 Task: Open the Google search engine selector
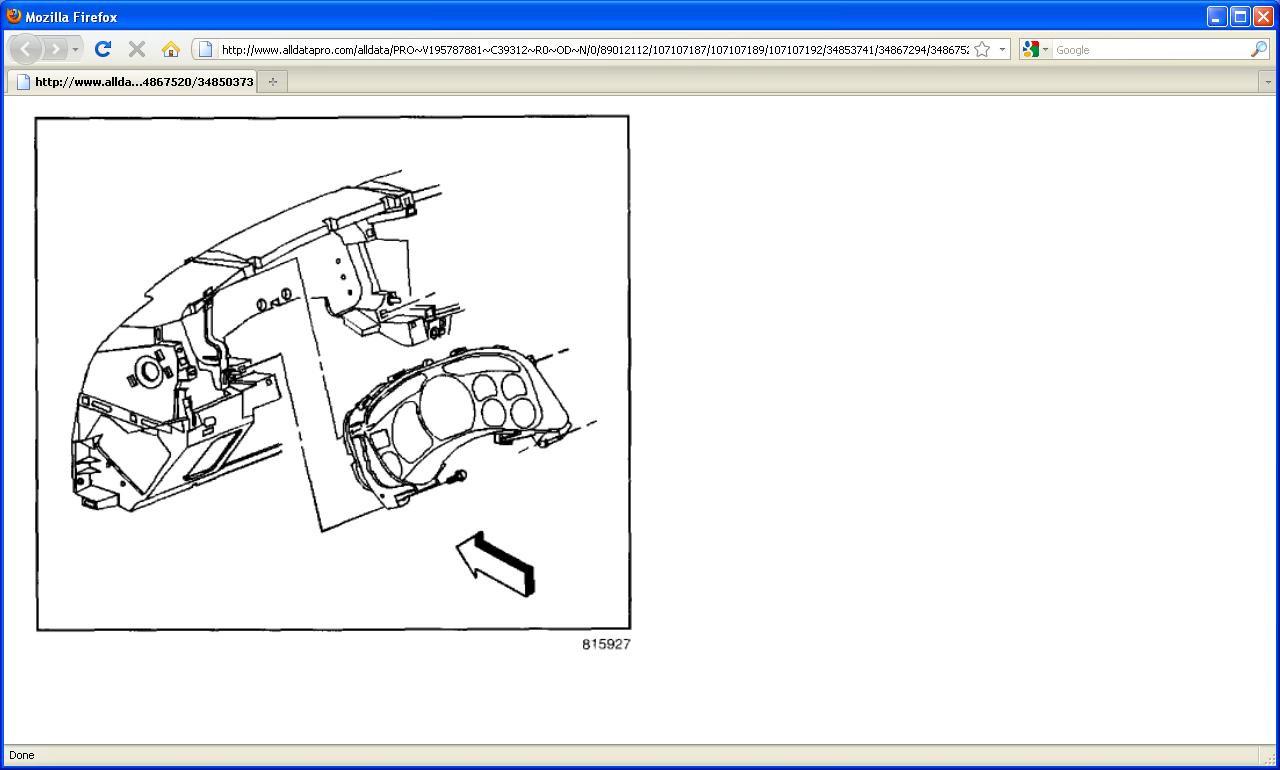click(x=1035, y=49)
